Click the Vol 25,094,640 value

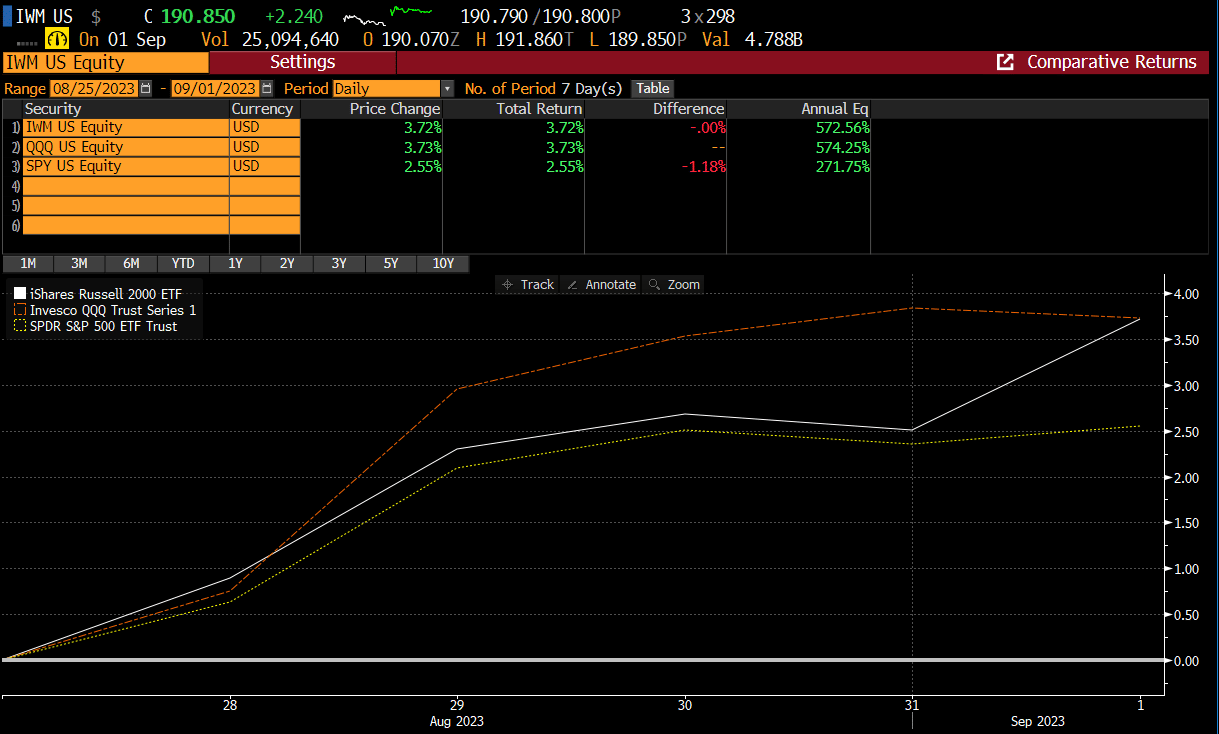270,39
